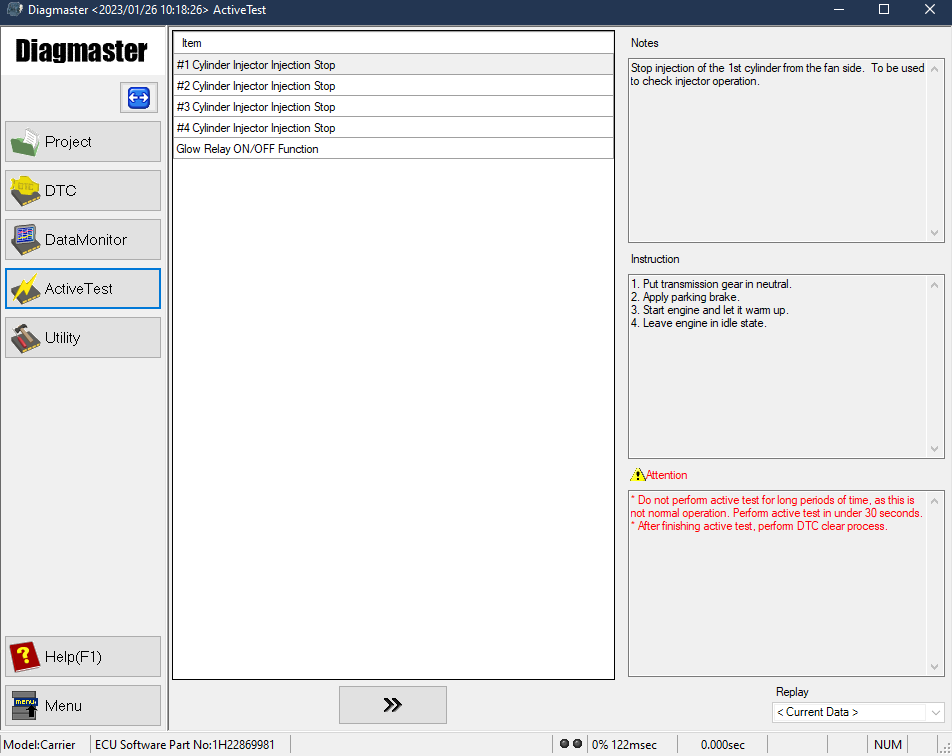Viewport: 952px width, 756px height.
Task: Click the yellow DTC engine icon
Action: [25, 191]
